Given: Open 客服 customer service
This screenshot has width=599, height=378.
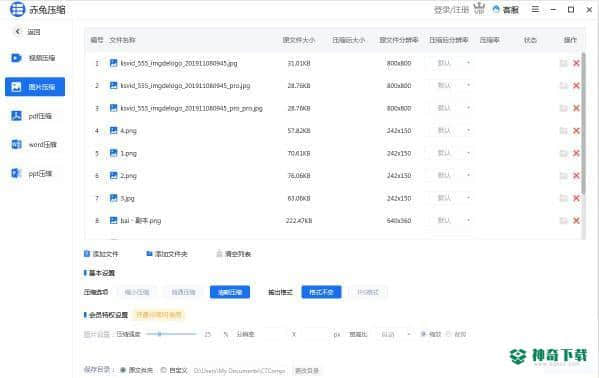Looking at the screenshot, I should click(x=506, y=10).
